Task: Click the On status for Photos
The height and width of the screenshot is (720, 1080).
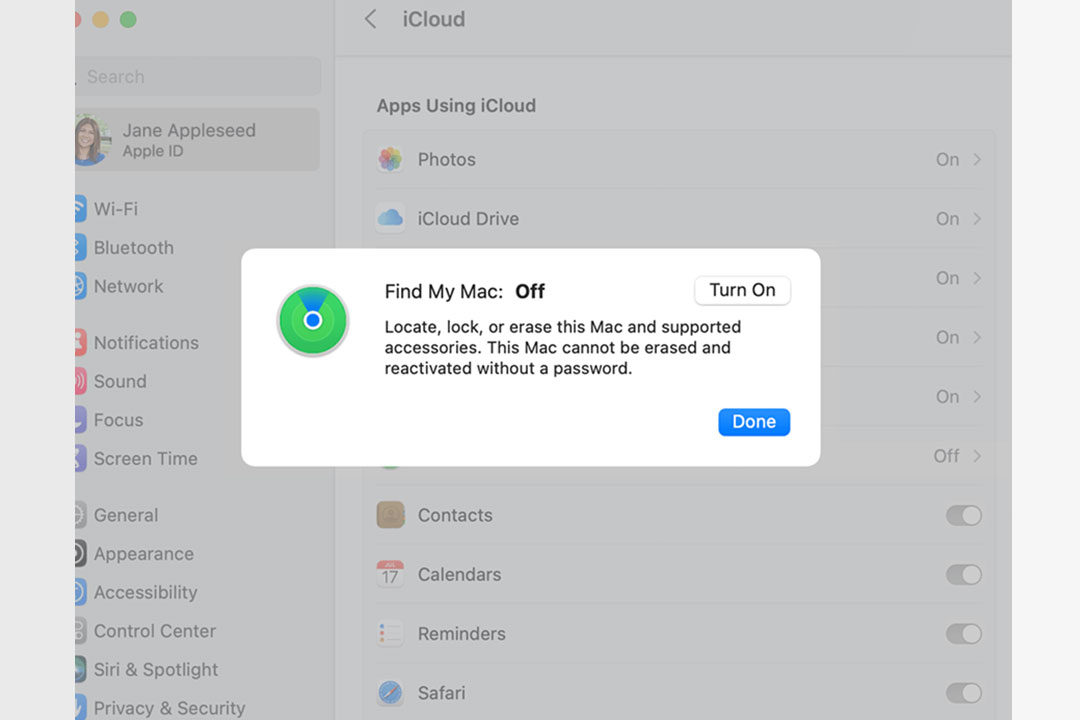Action: pyautogui.click(x=947, y=159)
